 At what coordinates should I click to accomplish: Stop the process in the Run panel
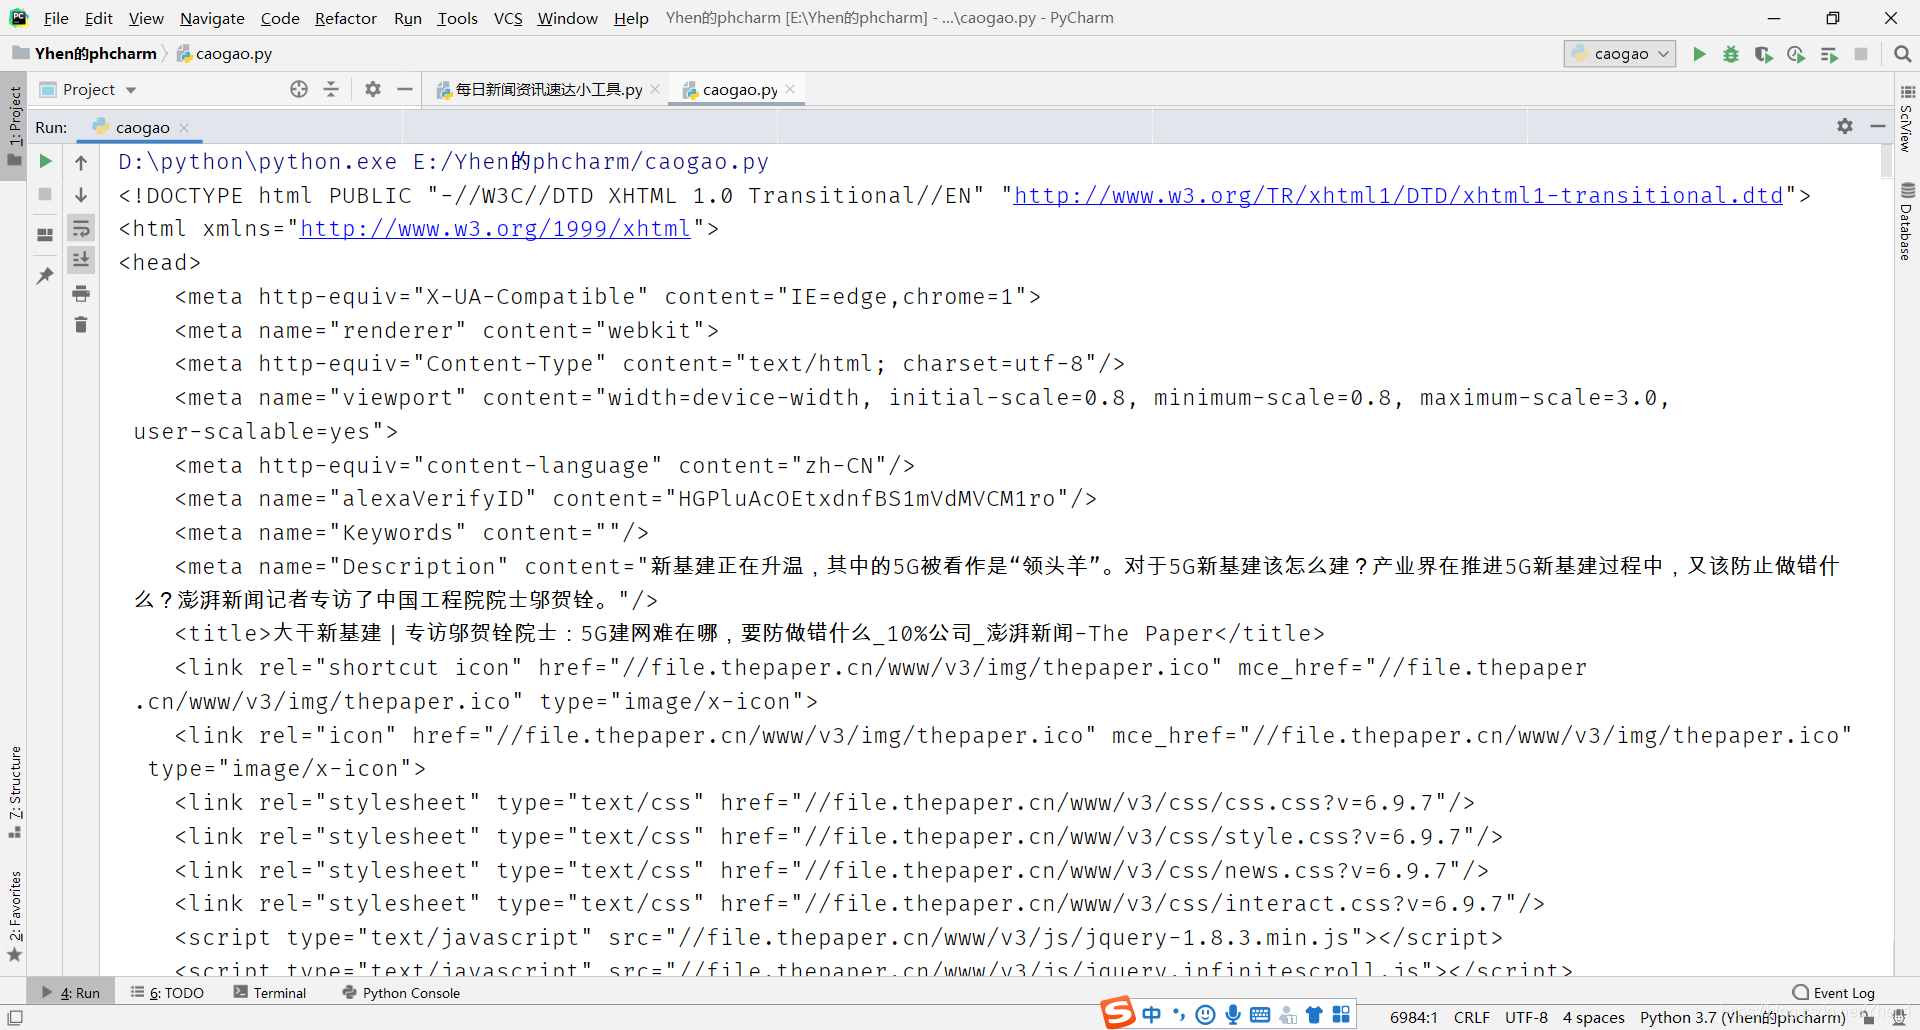coord(45,194)
